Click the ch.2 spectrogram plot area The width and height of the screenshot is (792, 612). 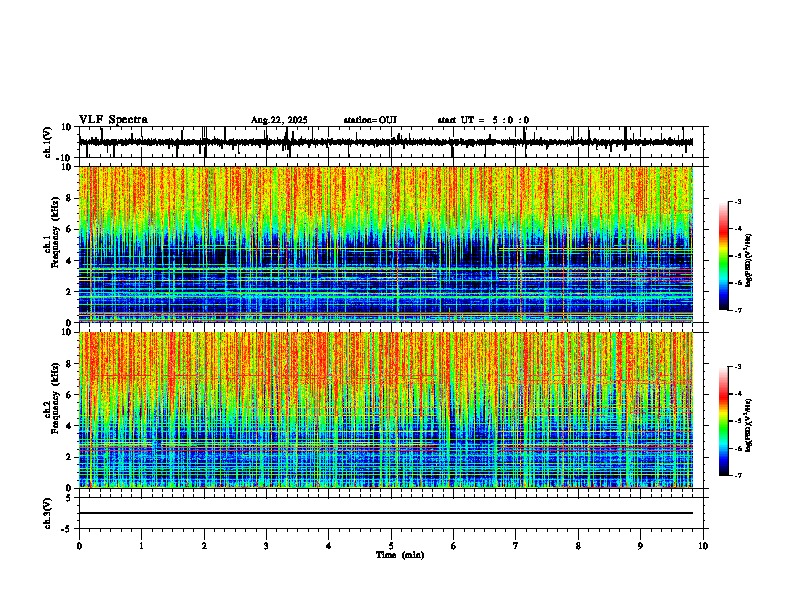[x=386, y=410]
